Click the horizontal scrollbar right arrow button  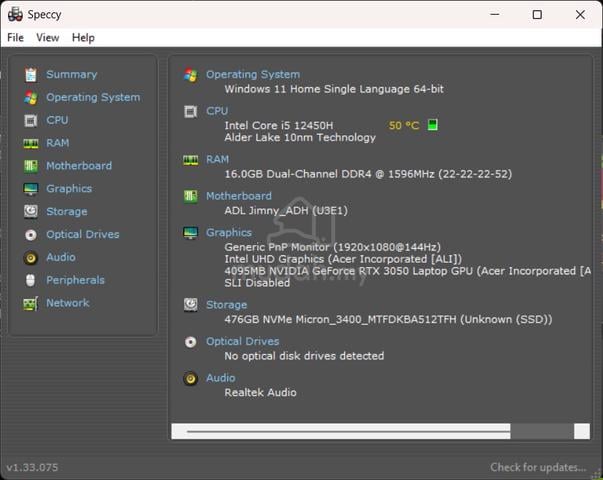(x=581, y=432)
